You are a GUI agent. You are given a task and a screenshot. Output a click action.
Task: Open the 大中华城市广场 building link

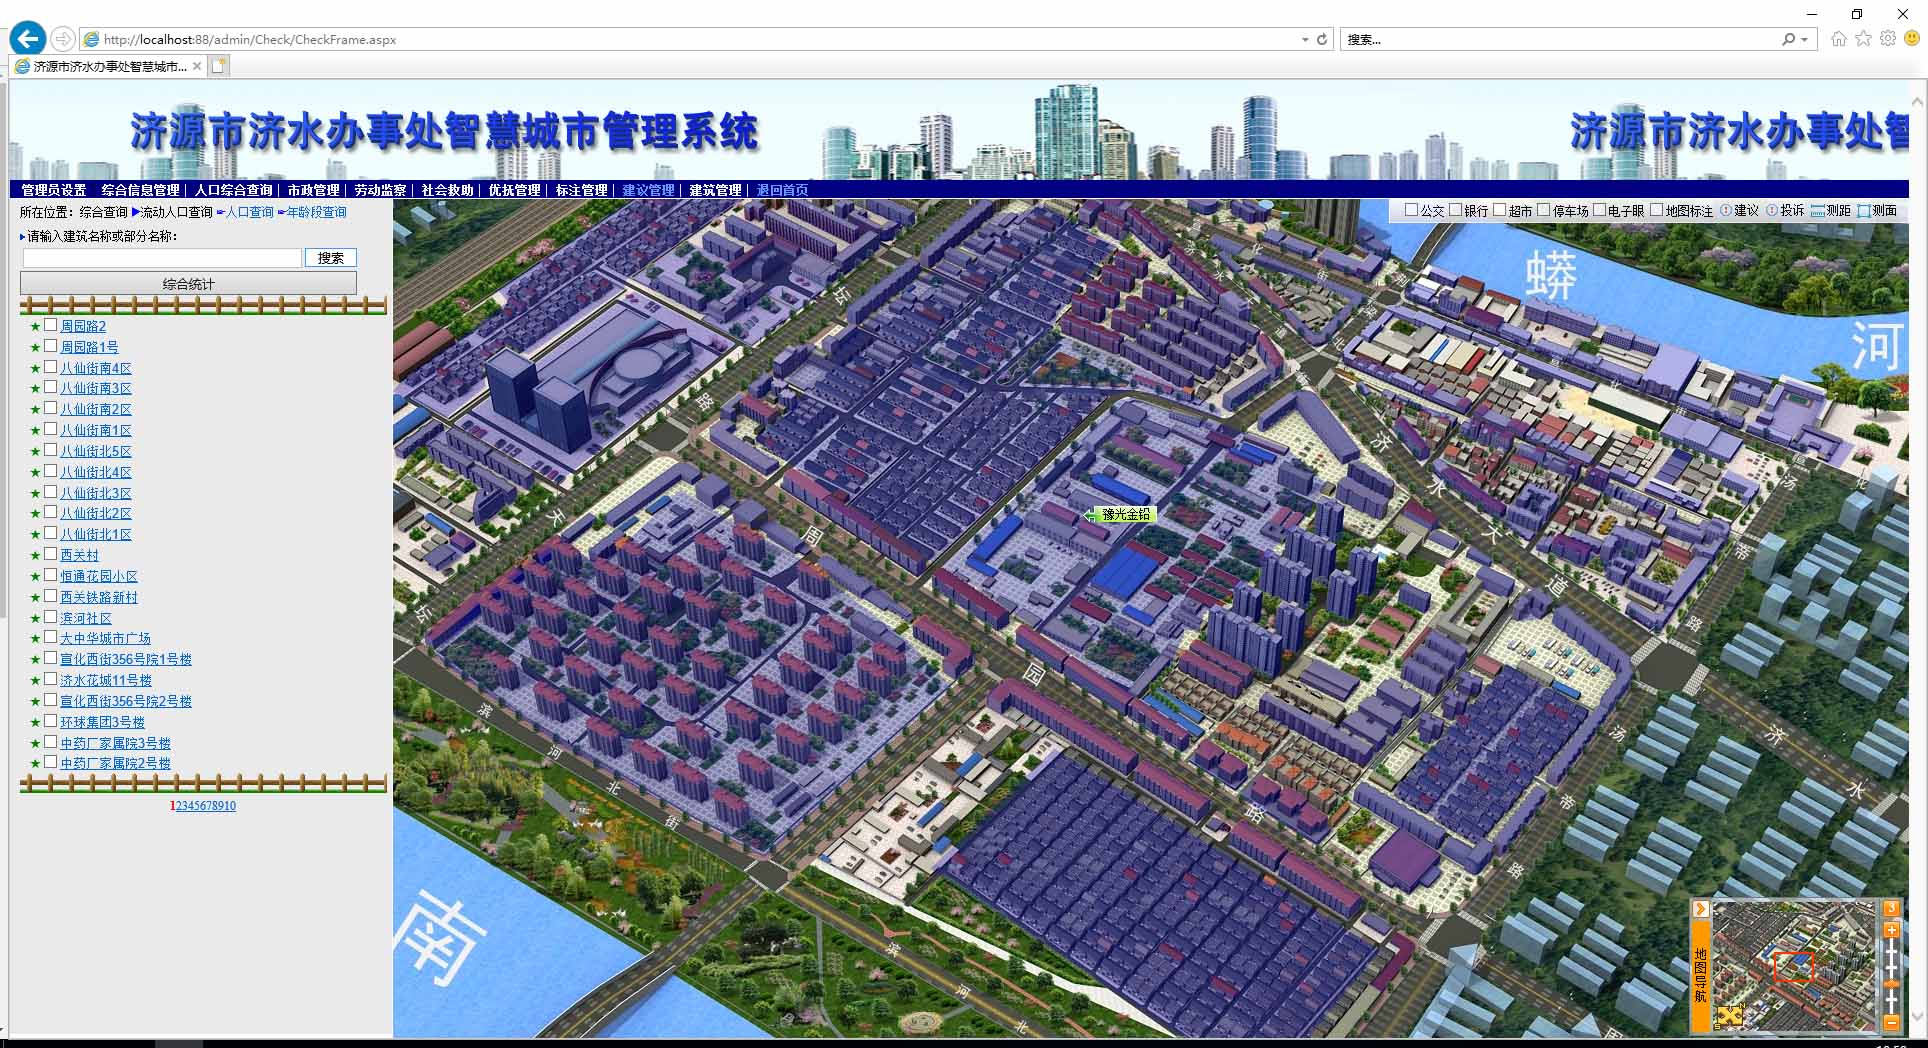pyautogui.click(x=105, y=638)
